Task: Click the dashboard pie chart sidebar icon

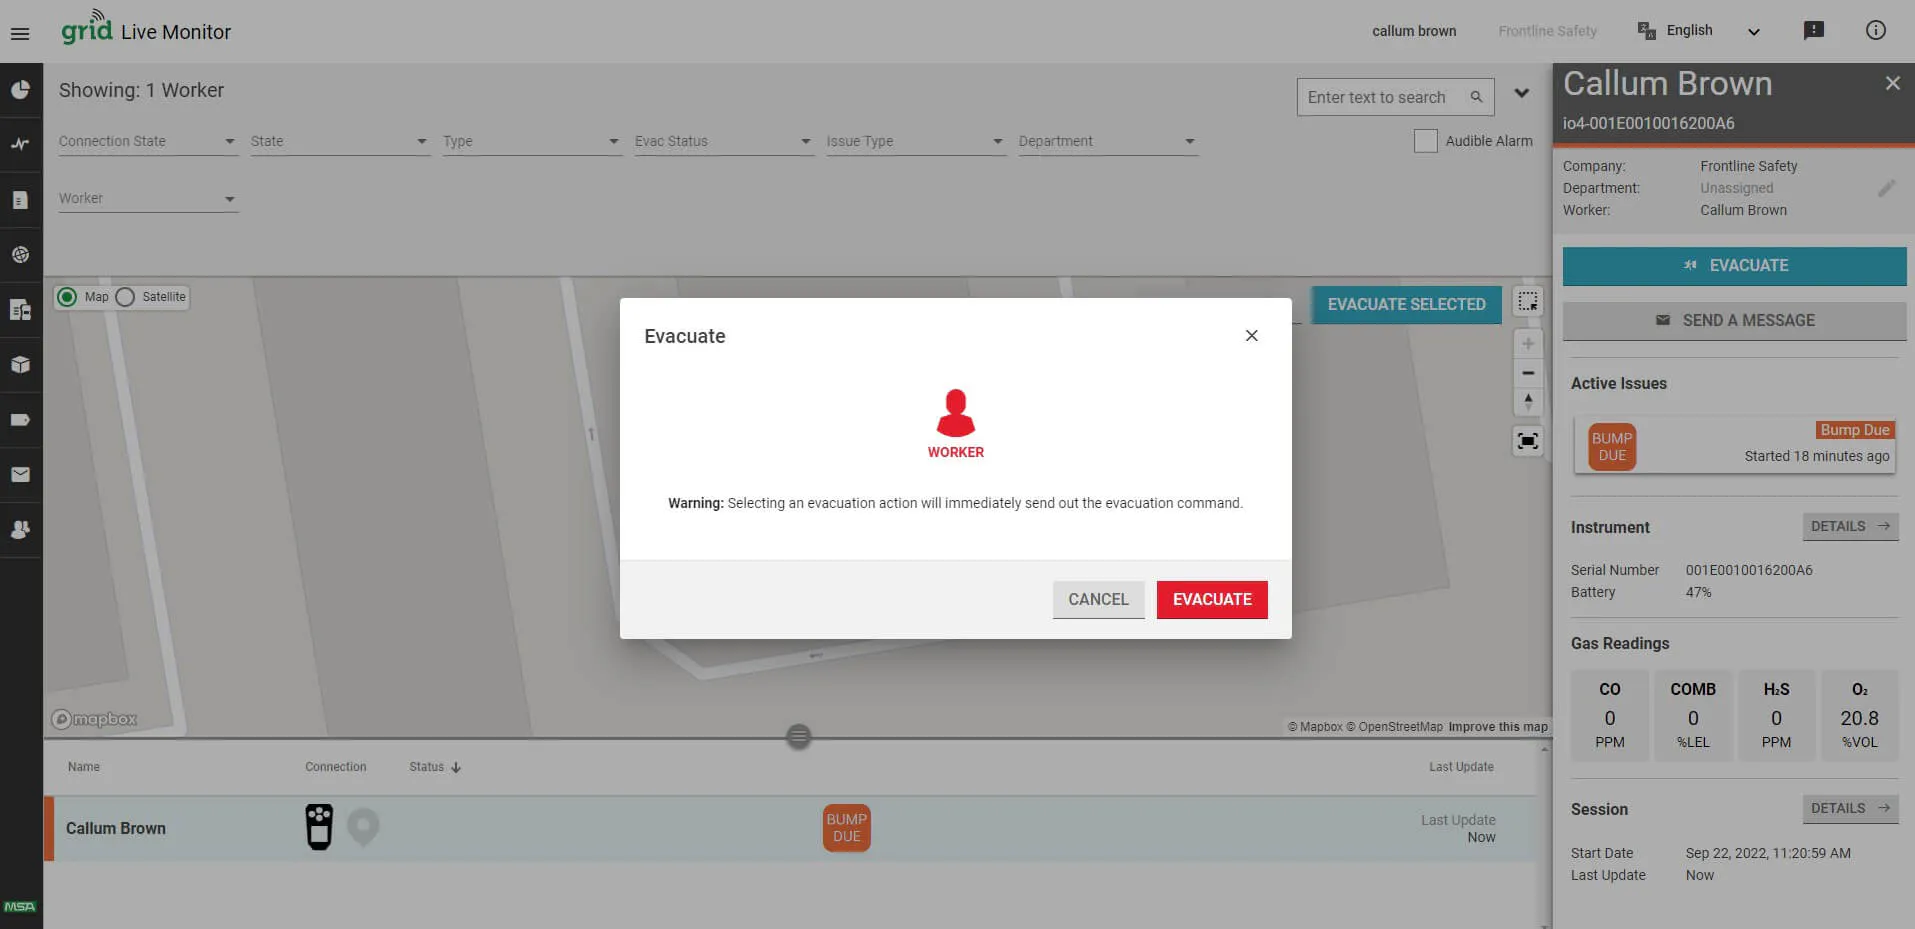Action: coord(20,90)
